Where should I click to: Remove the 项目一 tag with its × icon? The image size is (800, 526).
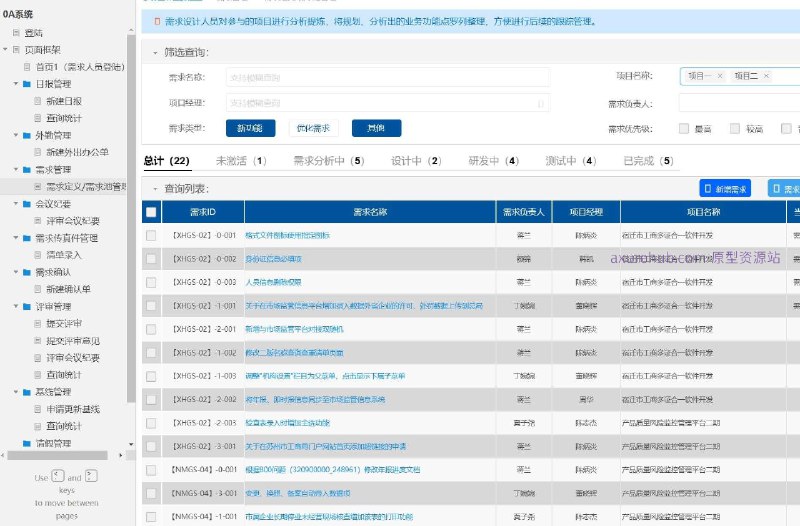click(720, 76)
